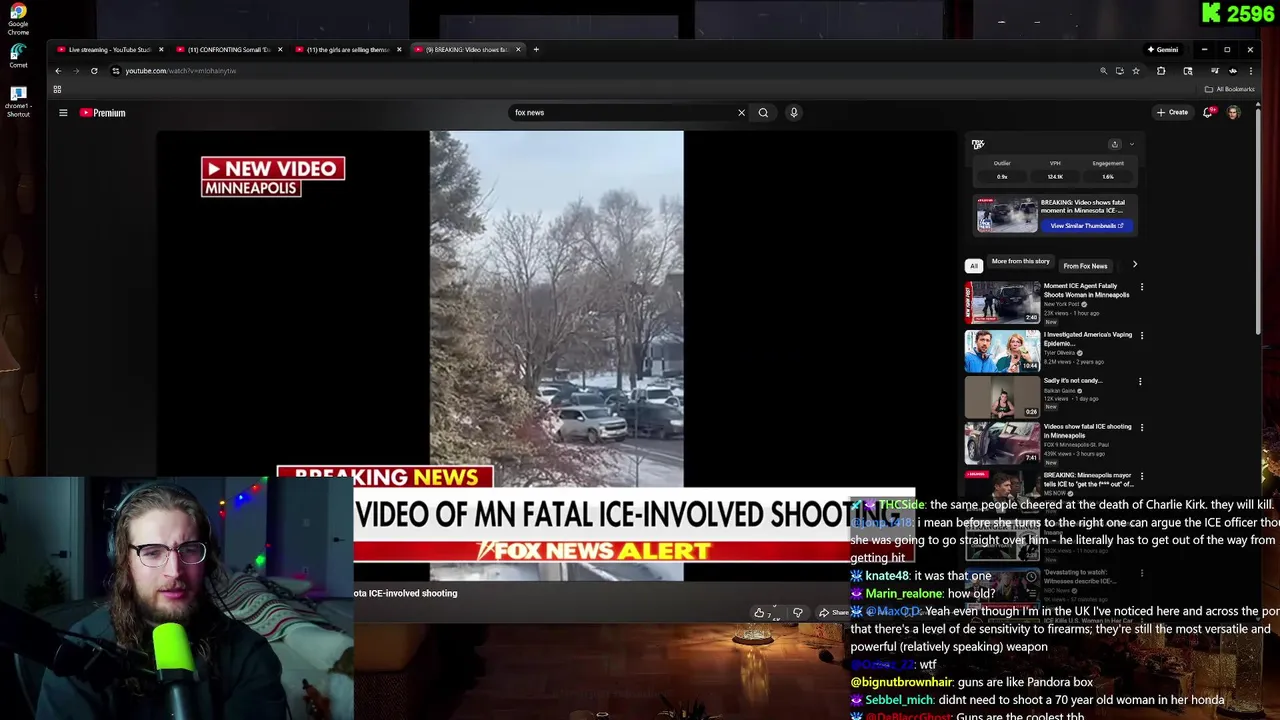Go to YouTube Premium home logo

tap(103, 113)
